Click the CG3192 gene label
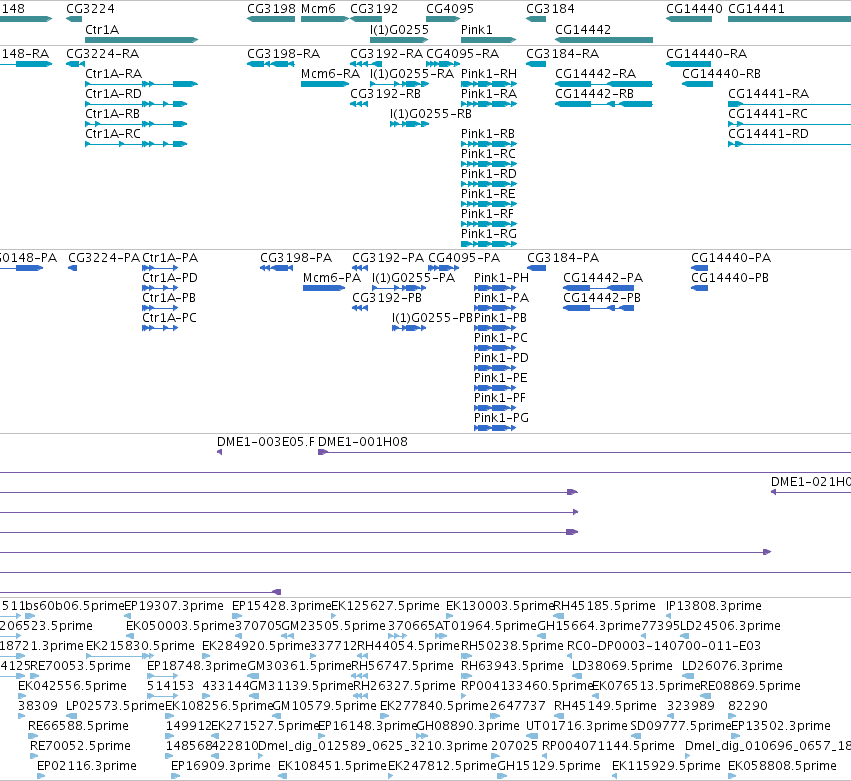 (374, 9)
